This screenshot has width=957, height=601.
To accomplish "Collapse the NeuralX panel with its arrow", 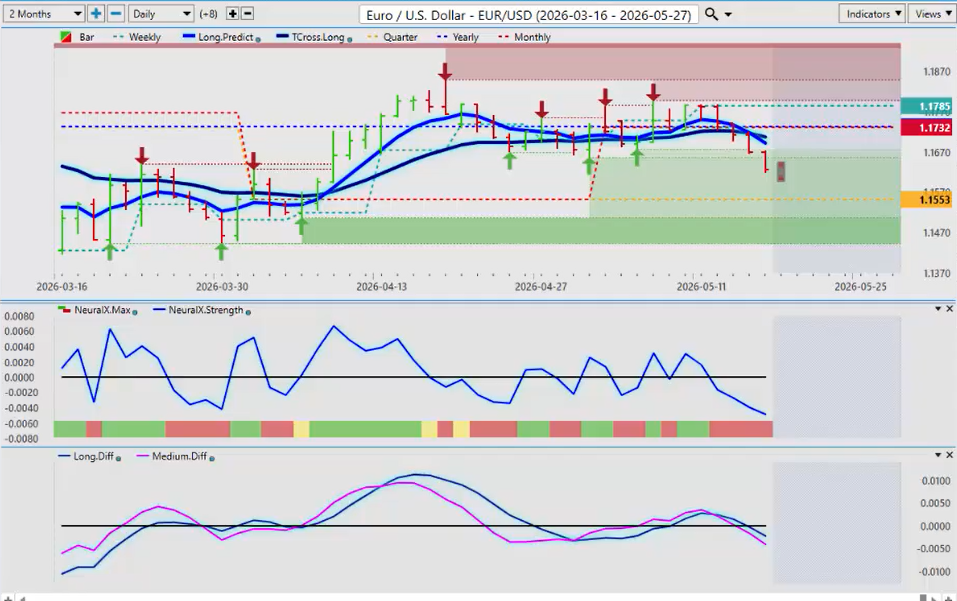I will [938, 309].
